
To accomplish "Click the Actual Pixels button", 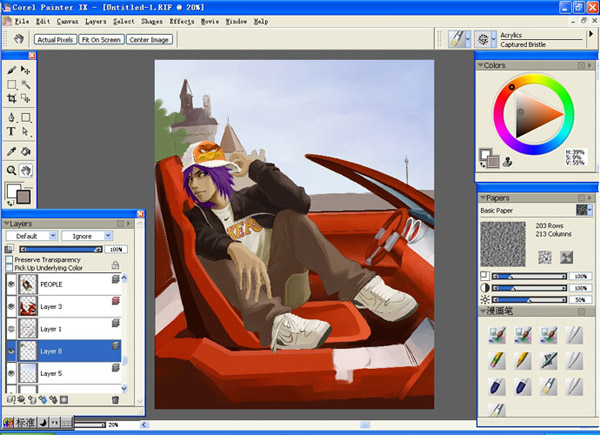I will [x=55, y=39].
